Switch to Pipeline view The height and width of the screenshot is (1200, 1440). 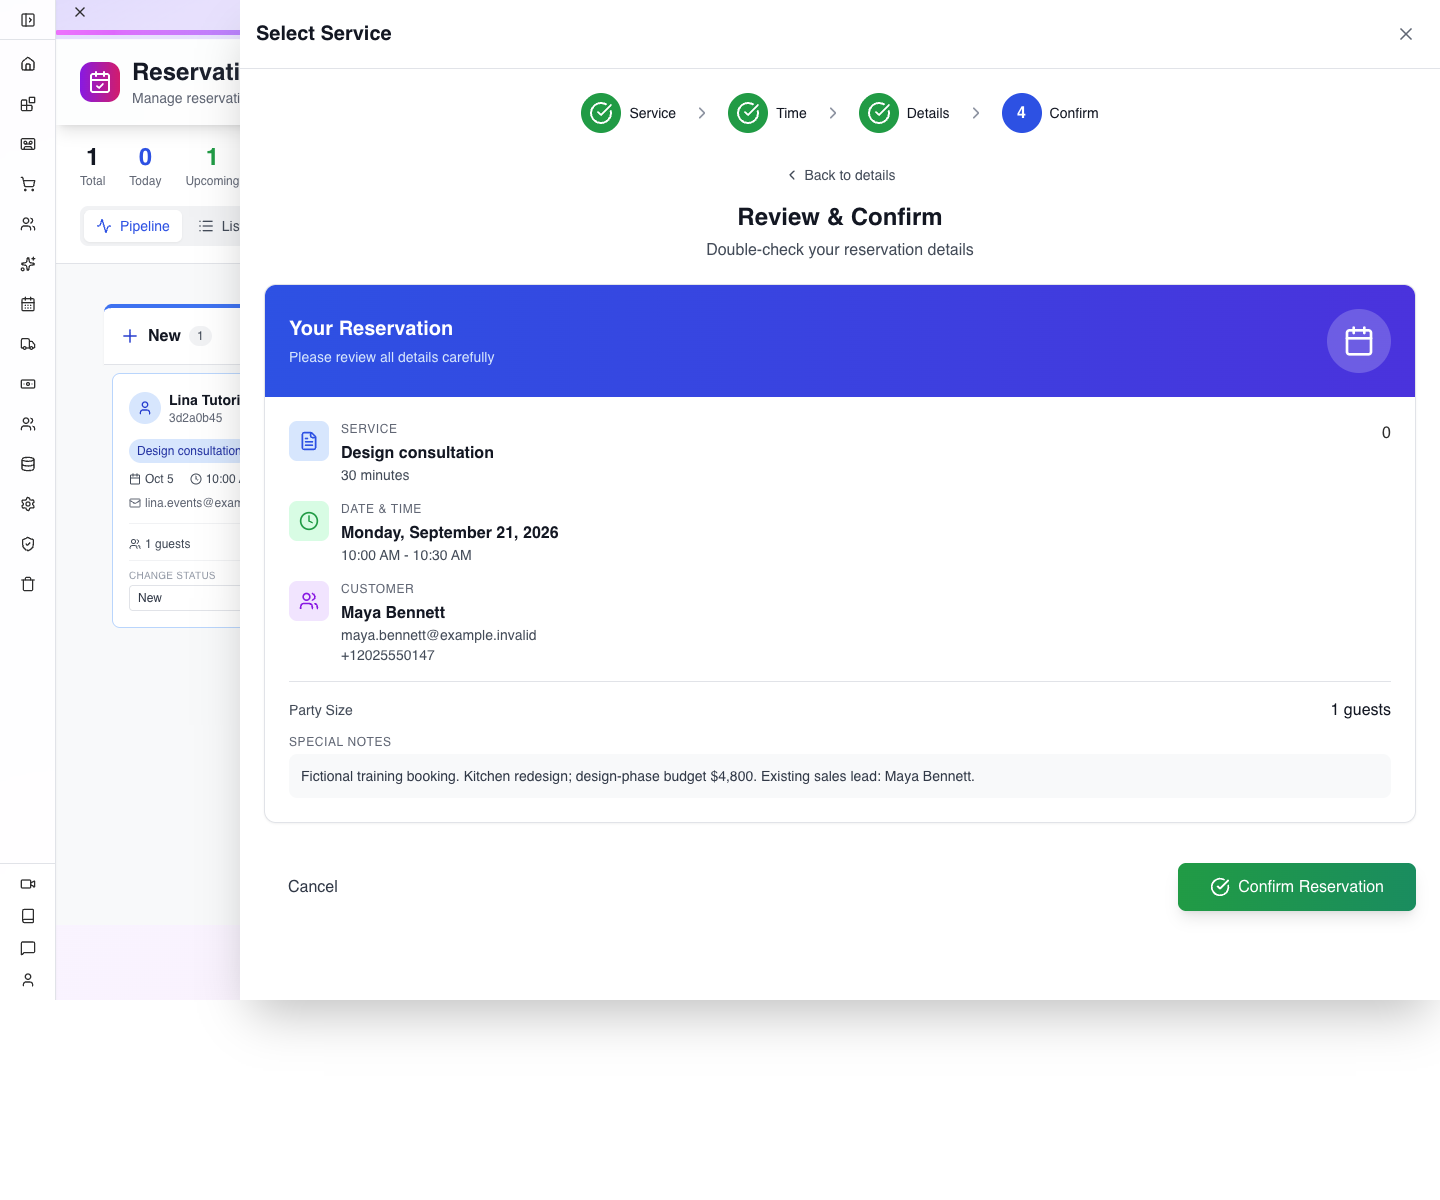[133, 226]
